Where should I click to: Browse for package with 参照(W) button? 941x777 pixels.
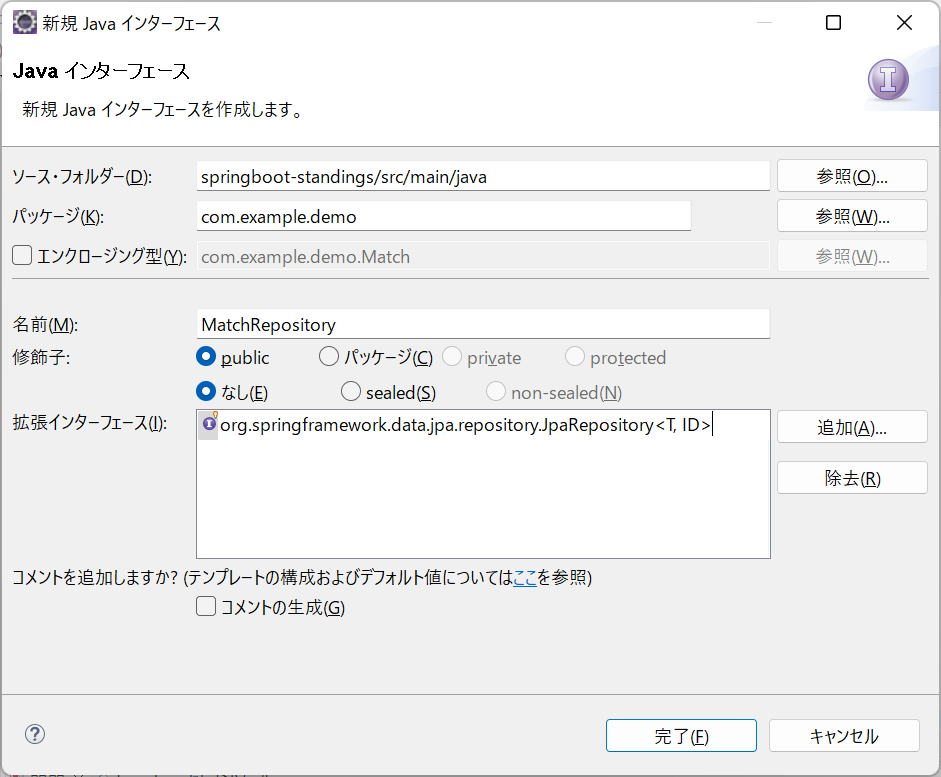pyautogui.click(x=851, y=216)
